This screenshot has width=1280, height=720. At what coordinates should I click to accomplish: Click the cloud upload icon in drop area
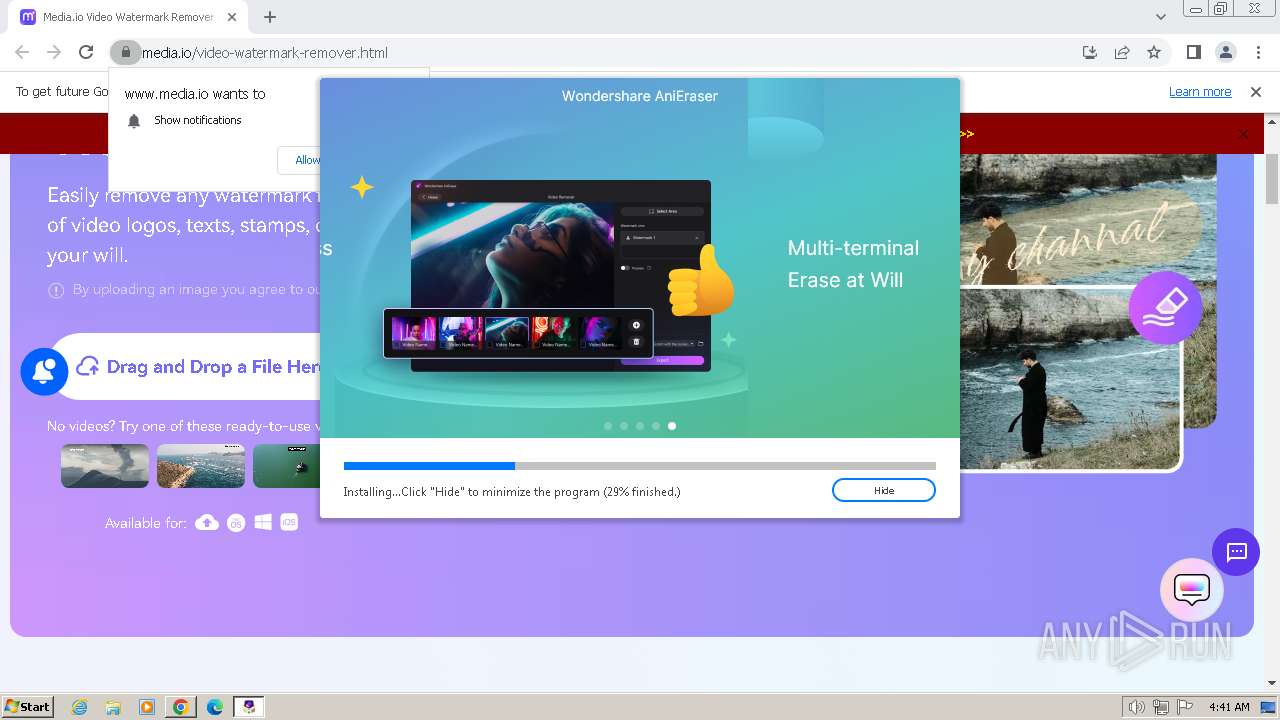pyautogui.click(x=88, y=367)
